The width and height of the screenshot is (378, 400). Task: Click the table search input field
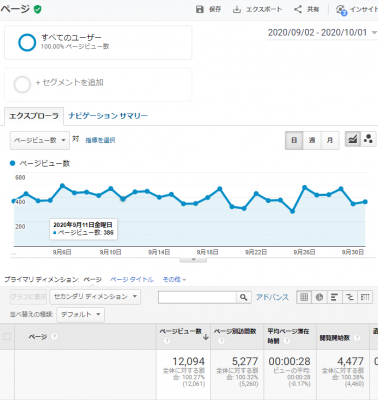[x=197, y=297]
